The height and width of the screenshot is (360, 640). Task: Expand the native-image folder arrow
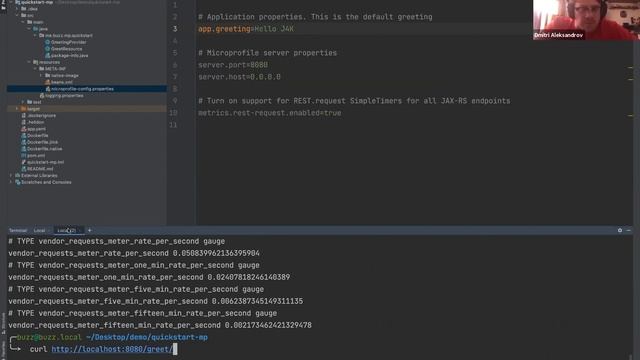pyautogui.click(x=41, y=76)
